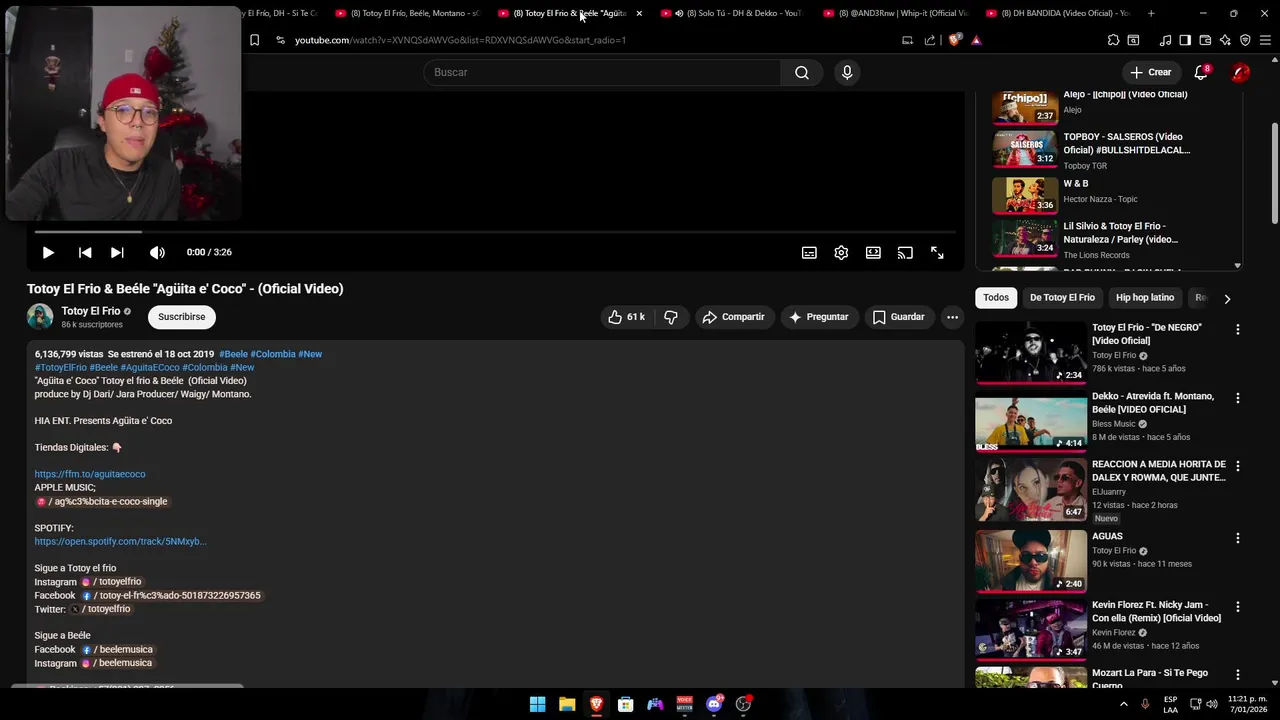This screenshot has width=1280, height=720.
Task: Select the Hip hop latino chip
Action: coord(1145,298)
